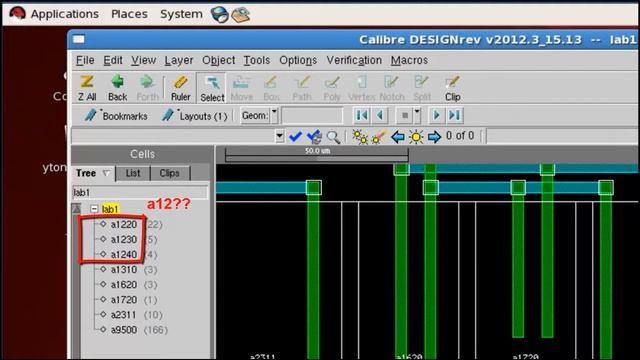
Task: Click the magnifying glass search icon
Action: tap(333, 137)
